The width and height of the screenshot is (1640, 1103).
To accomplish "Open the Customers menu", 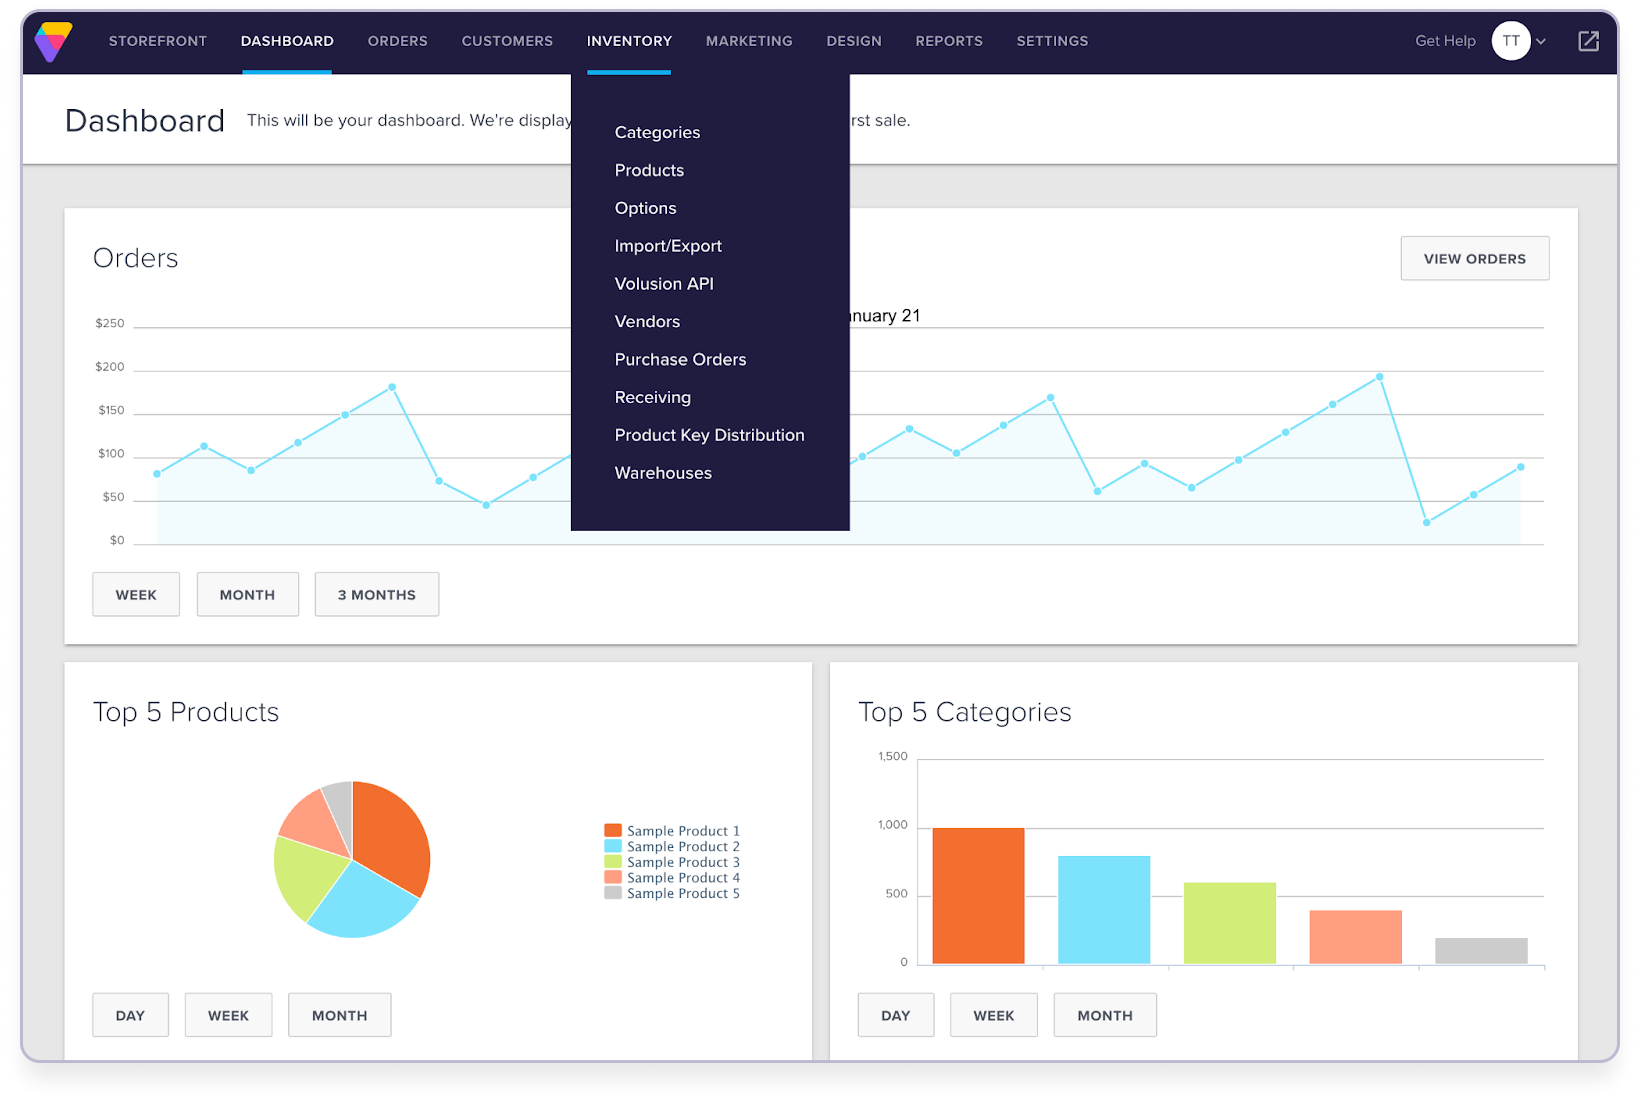I will point(507,41).
